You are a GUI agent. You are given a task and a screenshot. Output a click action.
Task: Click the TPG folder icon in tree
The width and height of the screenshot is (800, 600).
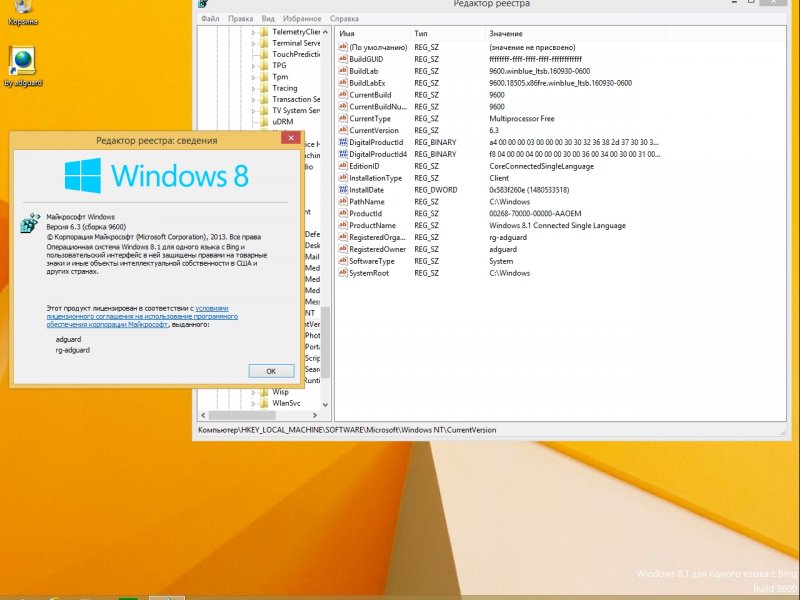264,65
